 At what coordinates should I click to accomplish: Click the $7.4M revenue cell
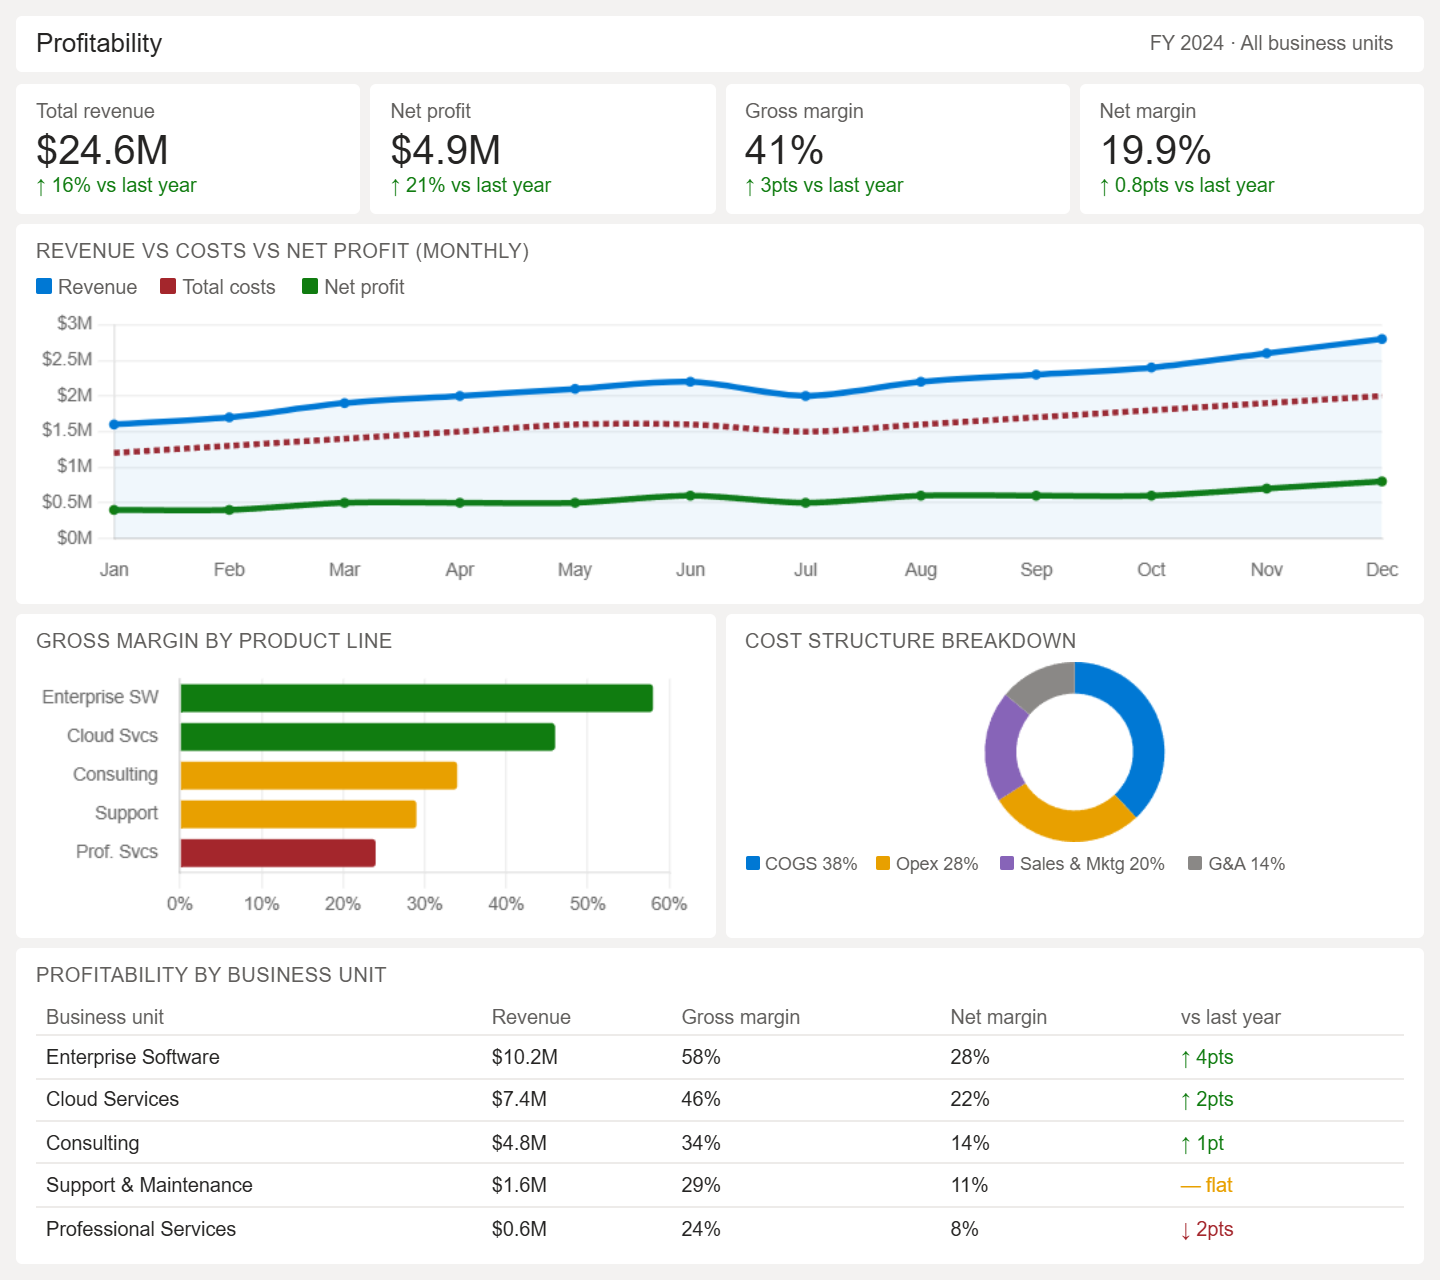519,1099
